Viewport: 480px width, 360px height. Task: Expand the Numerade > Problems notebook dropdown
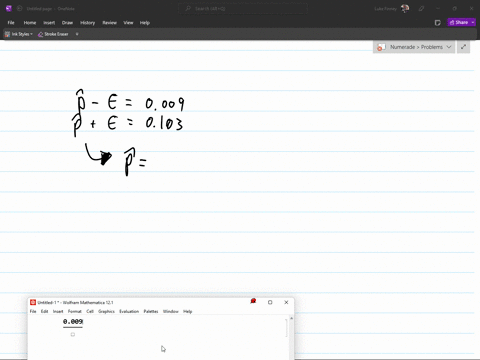(449, 47)
